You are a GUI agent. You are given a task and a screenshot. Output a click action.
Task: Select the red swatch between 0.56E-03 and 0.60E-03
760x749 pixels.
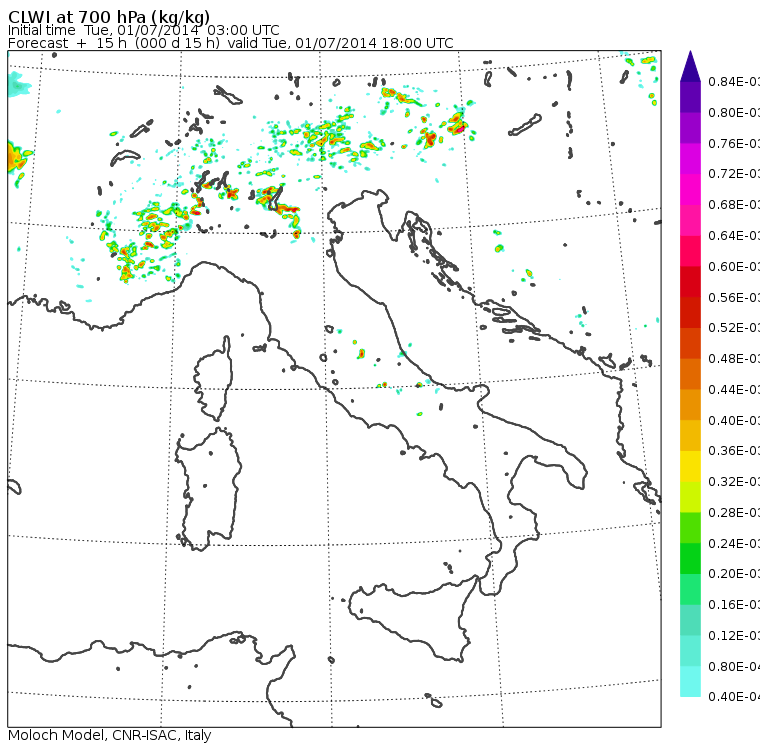(x=690, y=282)
